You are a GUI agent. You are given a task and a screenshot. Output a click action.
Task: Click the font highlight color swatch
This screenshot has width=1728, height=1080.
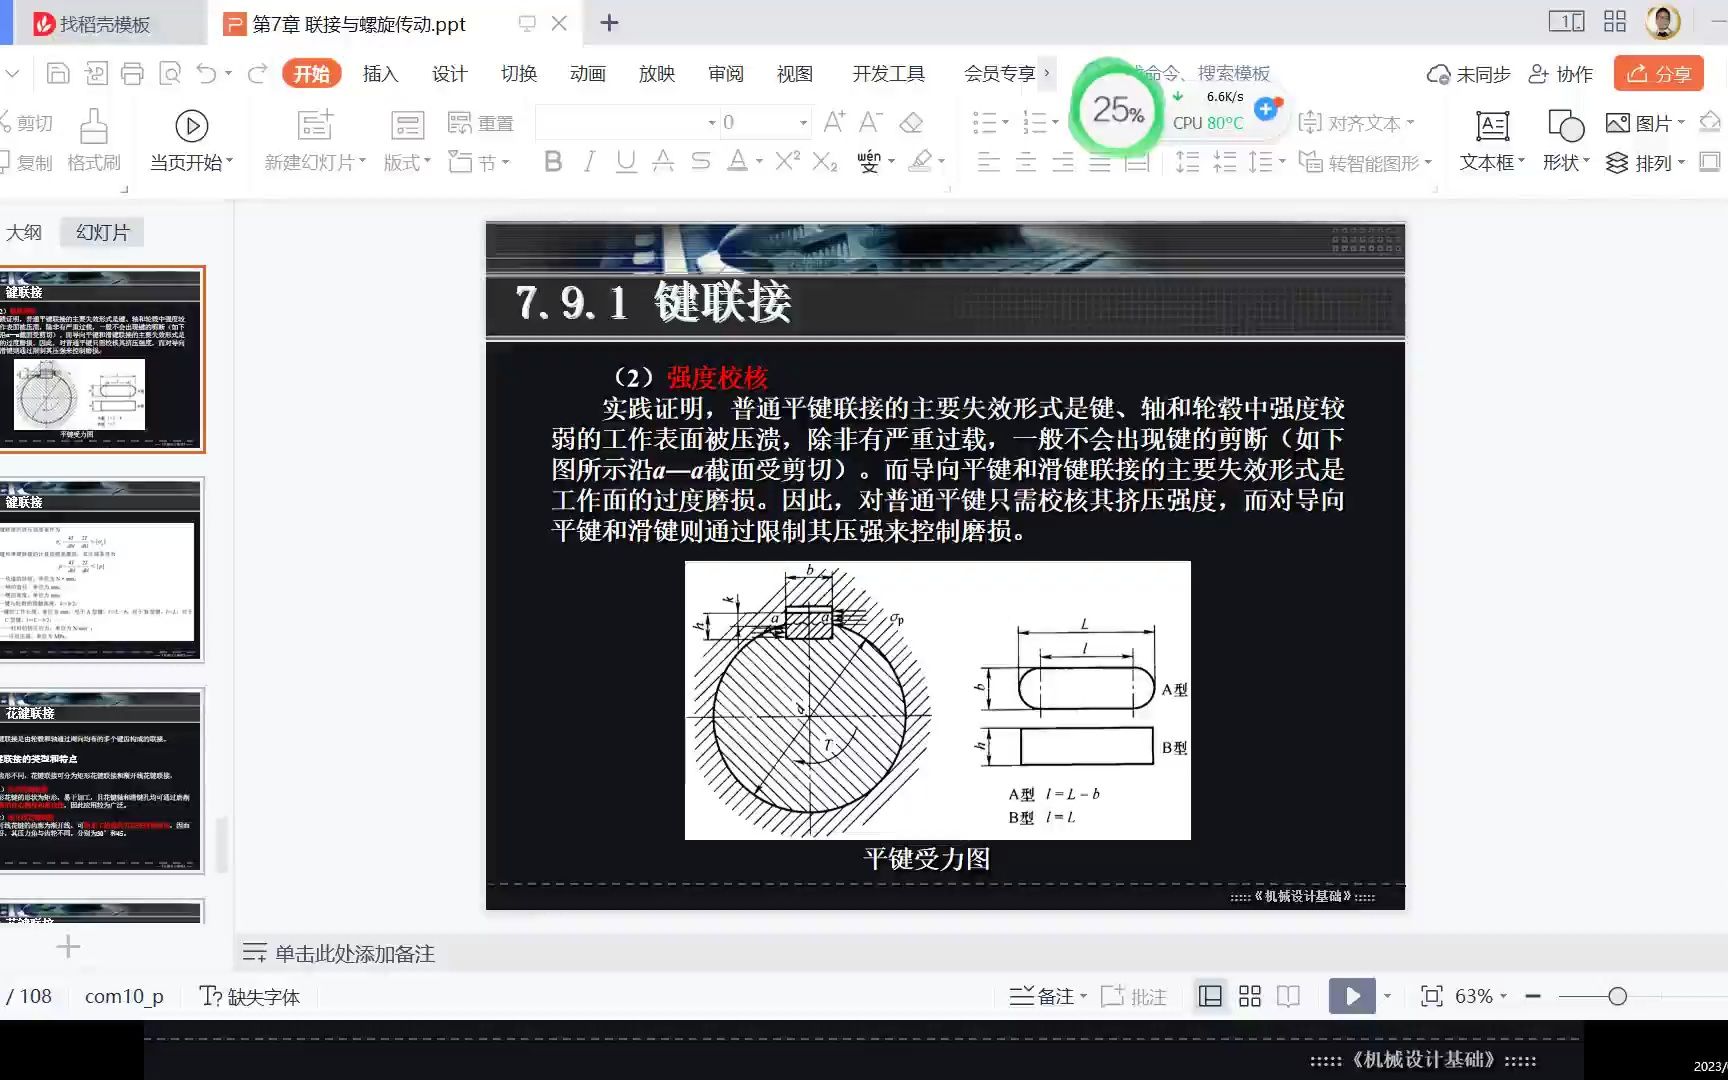(x=921, y=161)
